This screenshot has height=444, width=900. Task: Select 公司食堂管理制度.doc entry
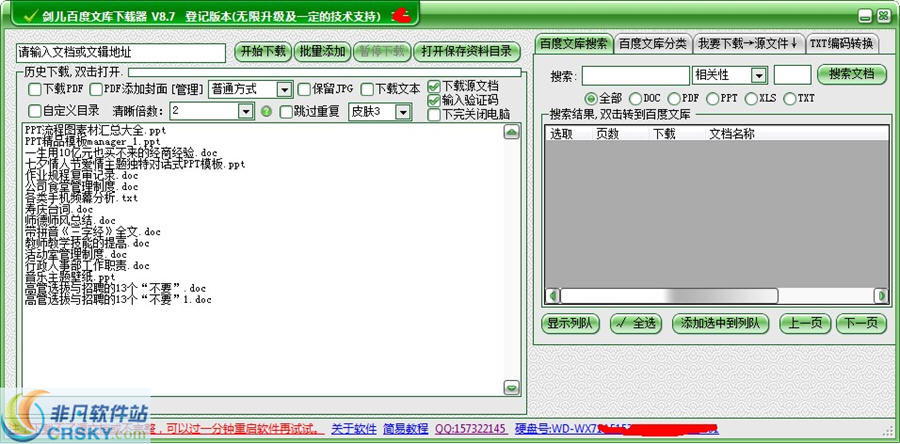pyautogui.click(x=82, y=186)
